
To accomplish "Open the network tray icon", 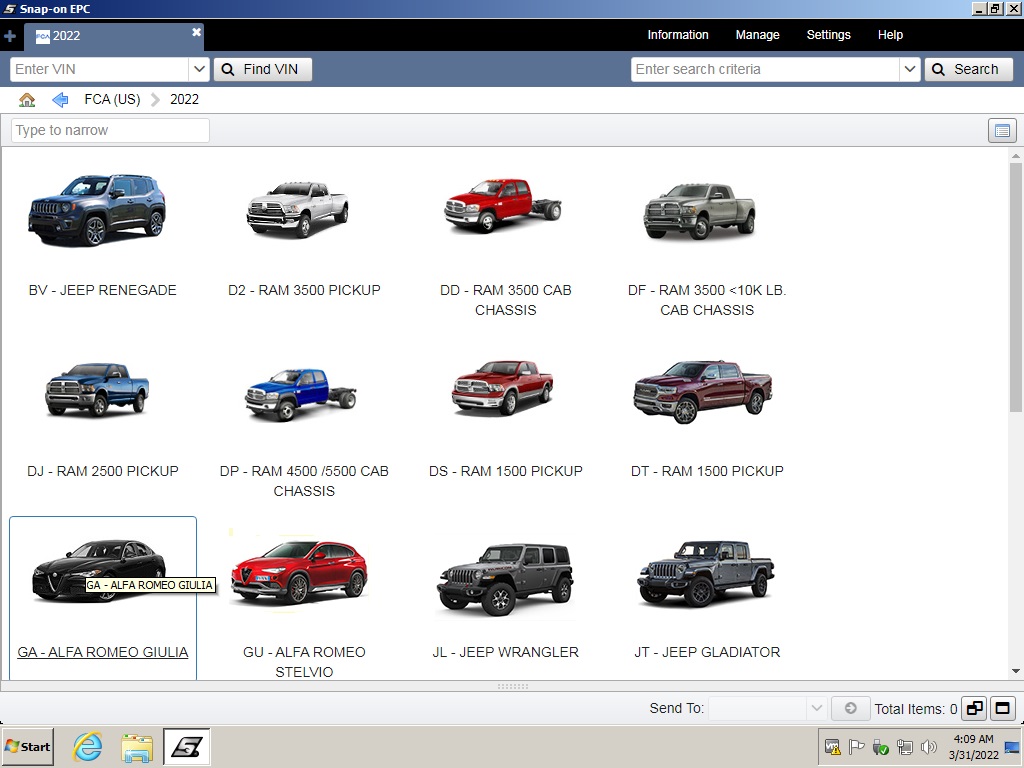I will coord(904,747).
